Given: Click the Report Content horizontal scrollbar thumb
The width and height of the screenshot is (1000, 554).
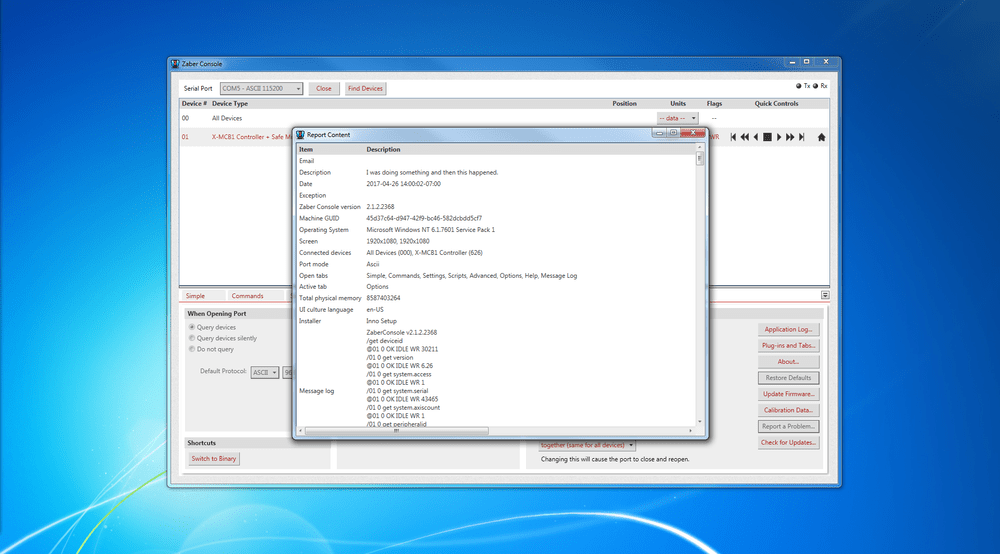Looking at the screenshot, I should [x=397, y=431].
